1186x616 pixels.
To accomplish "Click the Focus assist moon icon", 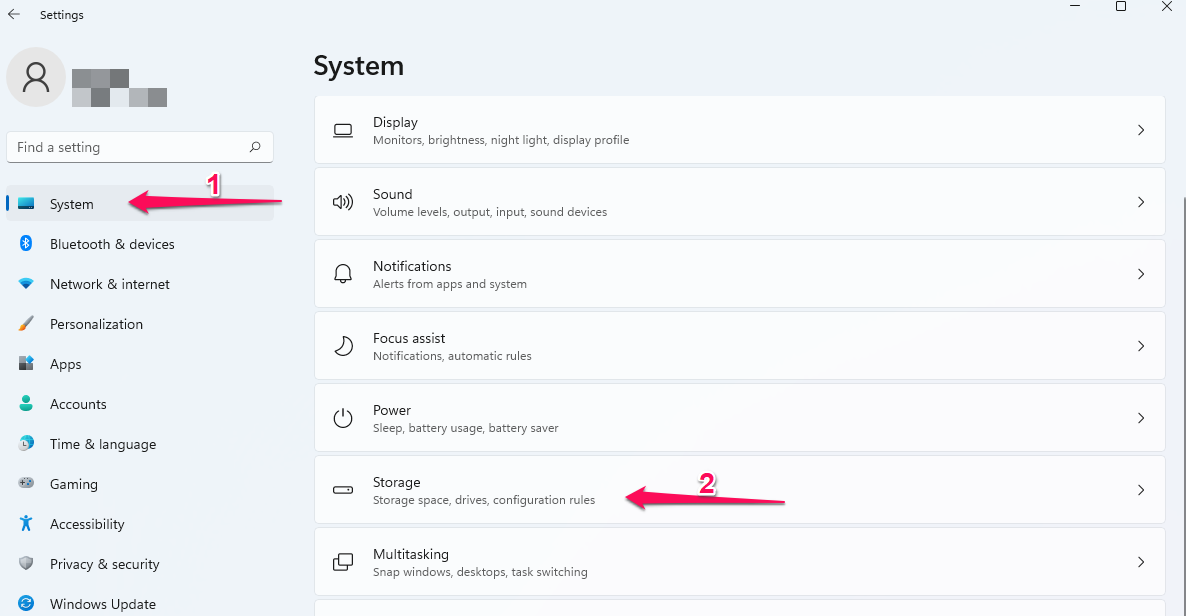I will tap(343, 346).
